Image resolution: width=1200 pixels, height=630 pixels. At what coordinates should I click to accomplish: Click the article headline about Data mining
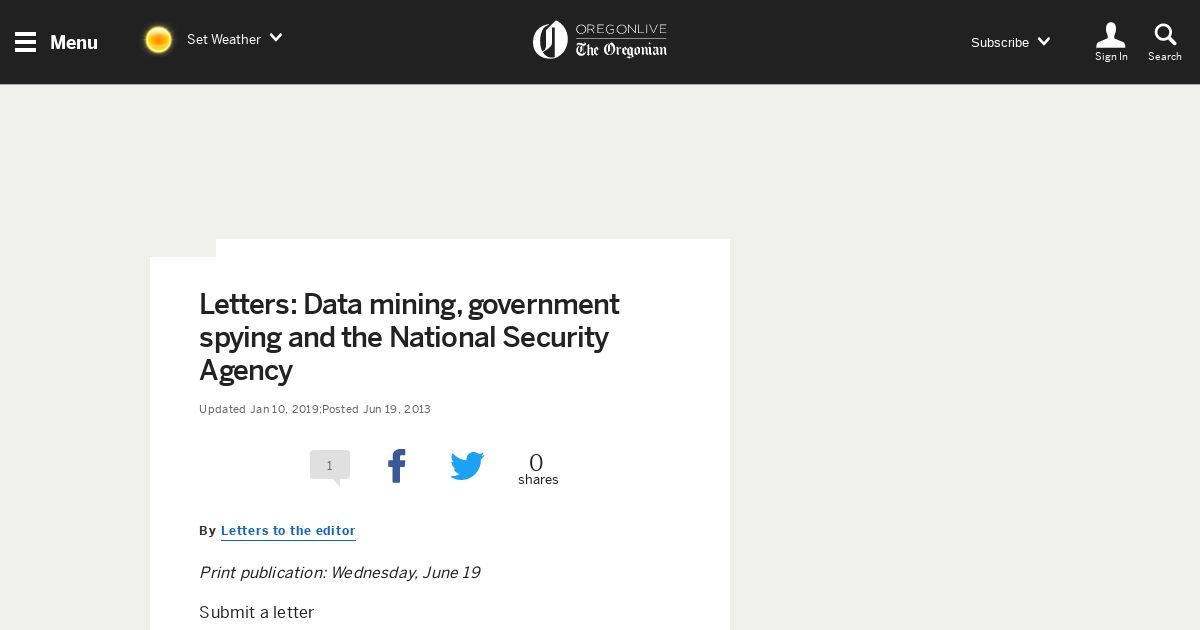(410, 337)
